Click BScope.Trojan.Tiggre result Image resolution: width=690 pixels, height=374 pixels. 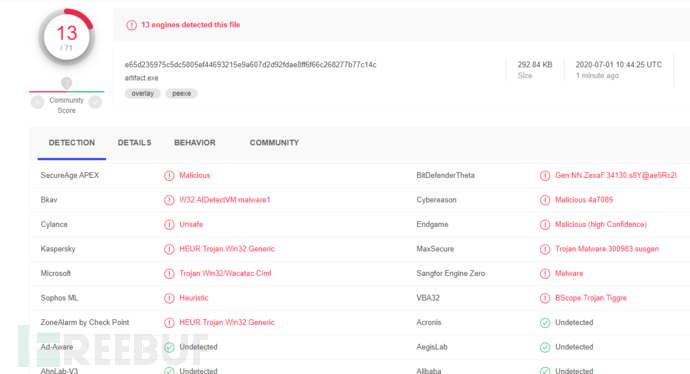click(591, 298)
